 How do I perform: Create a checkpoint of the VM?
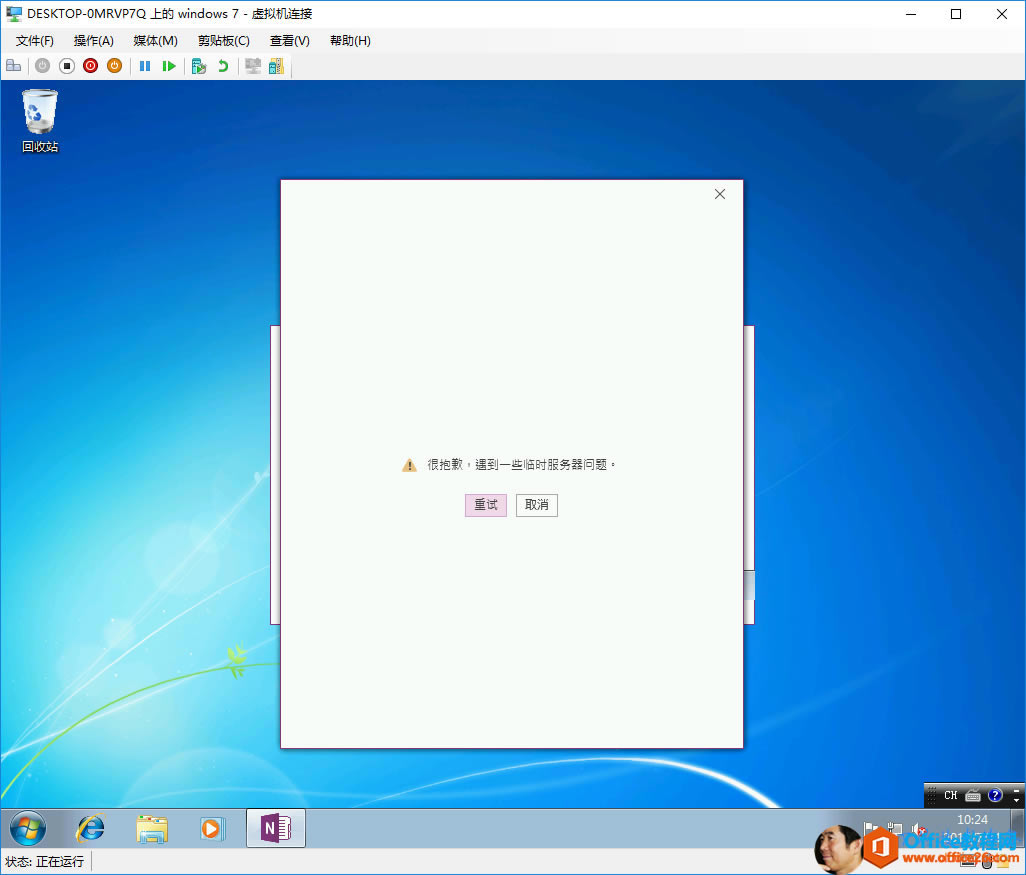tap(198, 65)
